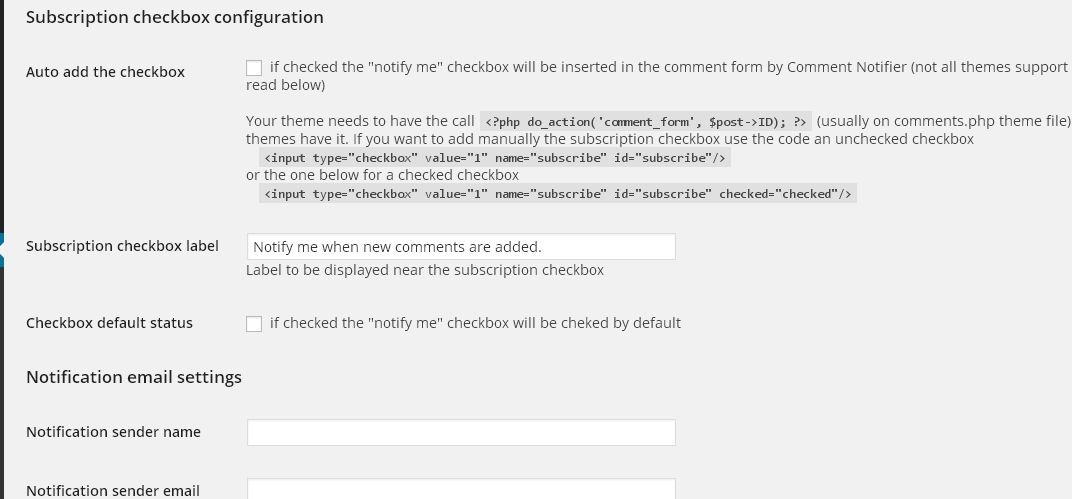Click the unchecked checkbox input code snippet
The width and height of the screenshot is (1072, 499).
click(495, 158)
